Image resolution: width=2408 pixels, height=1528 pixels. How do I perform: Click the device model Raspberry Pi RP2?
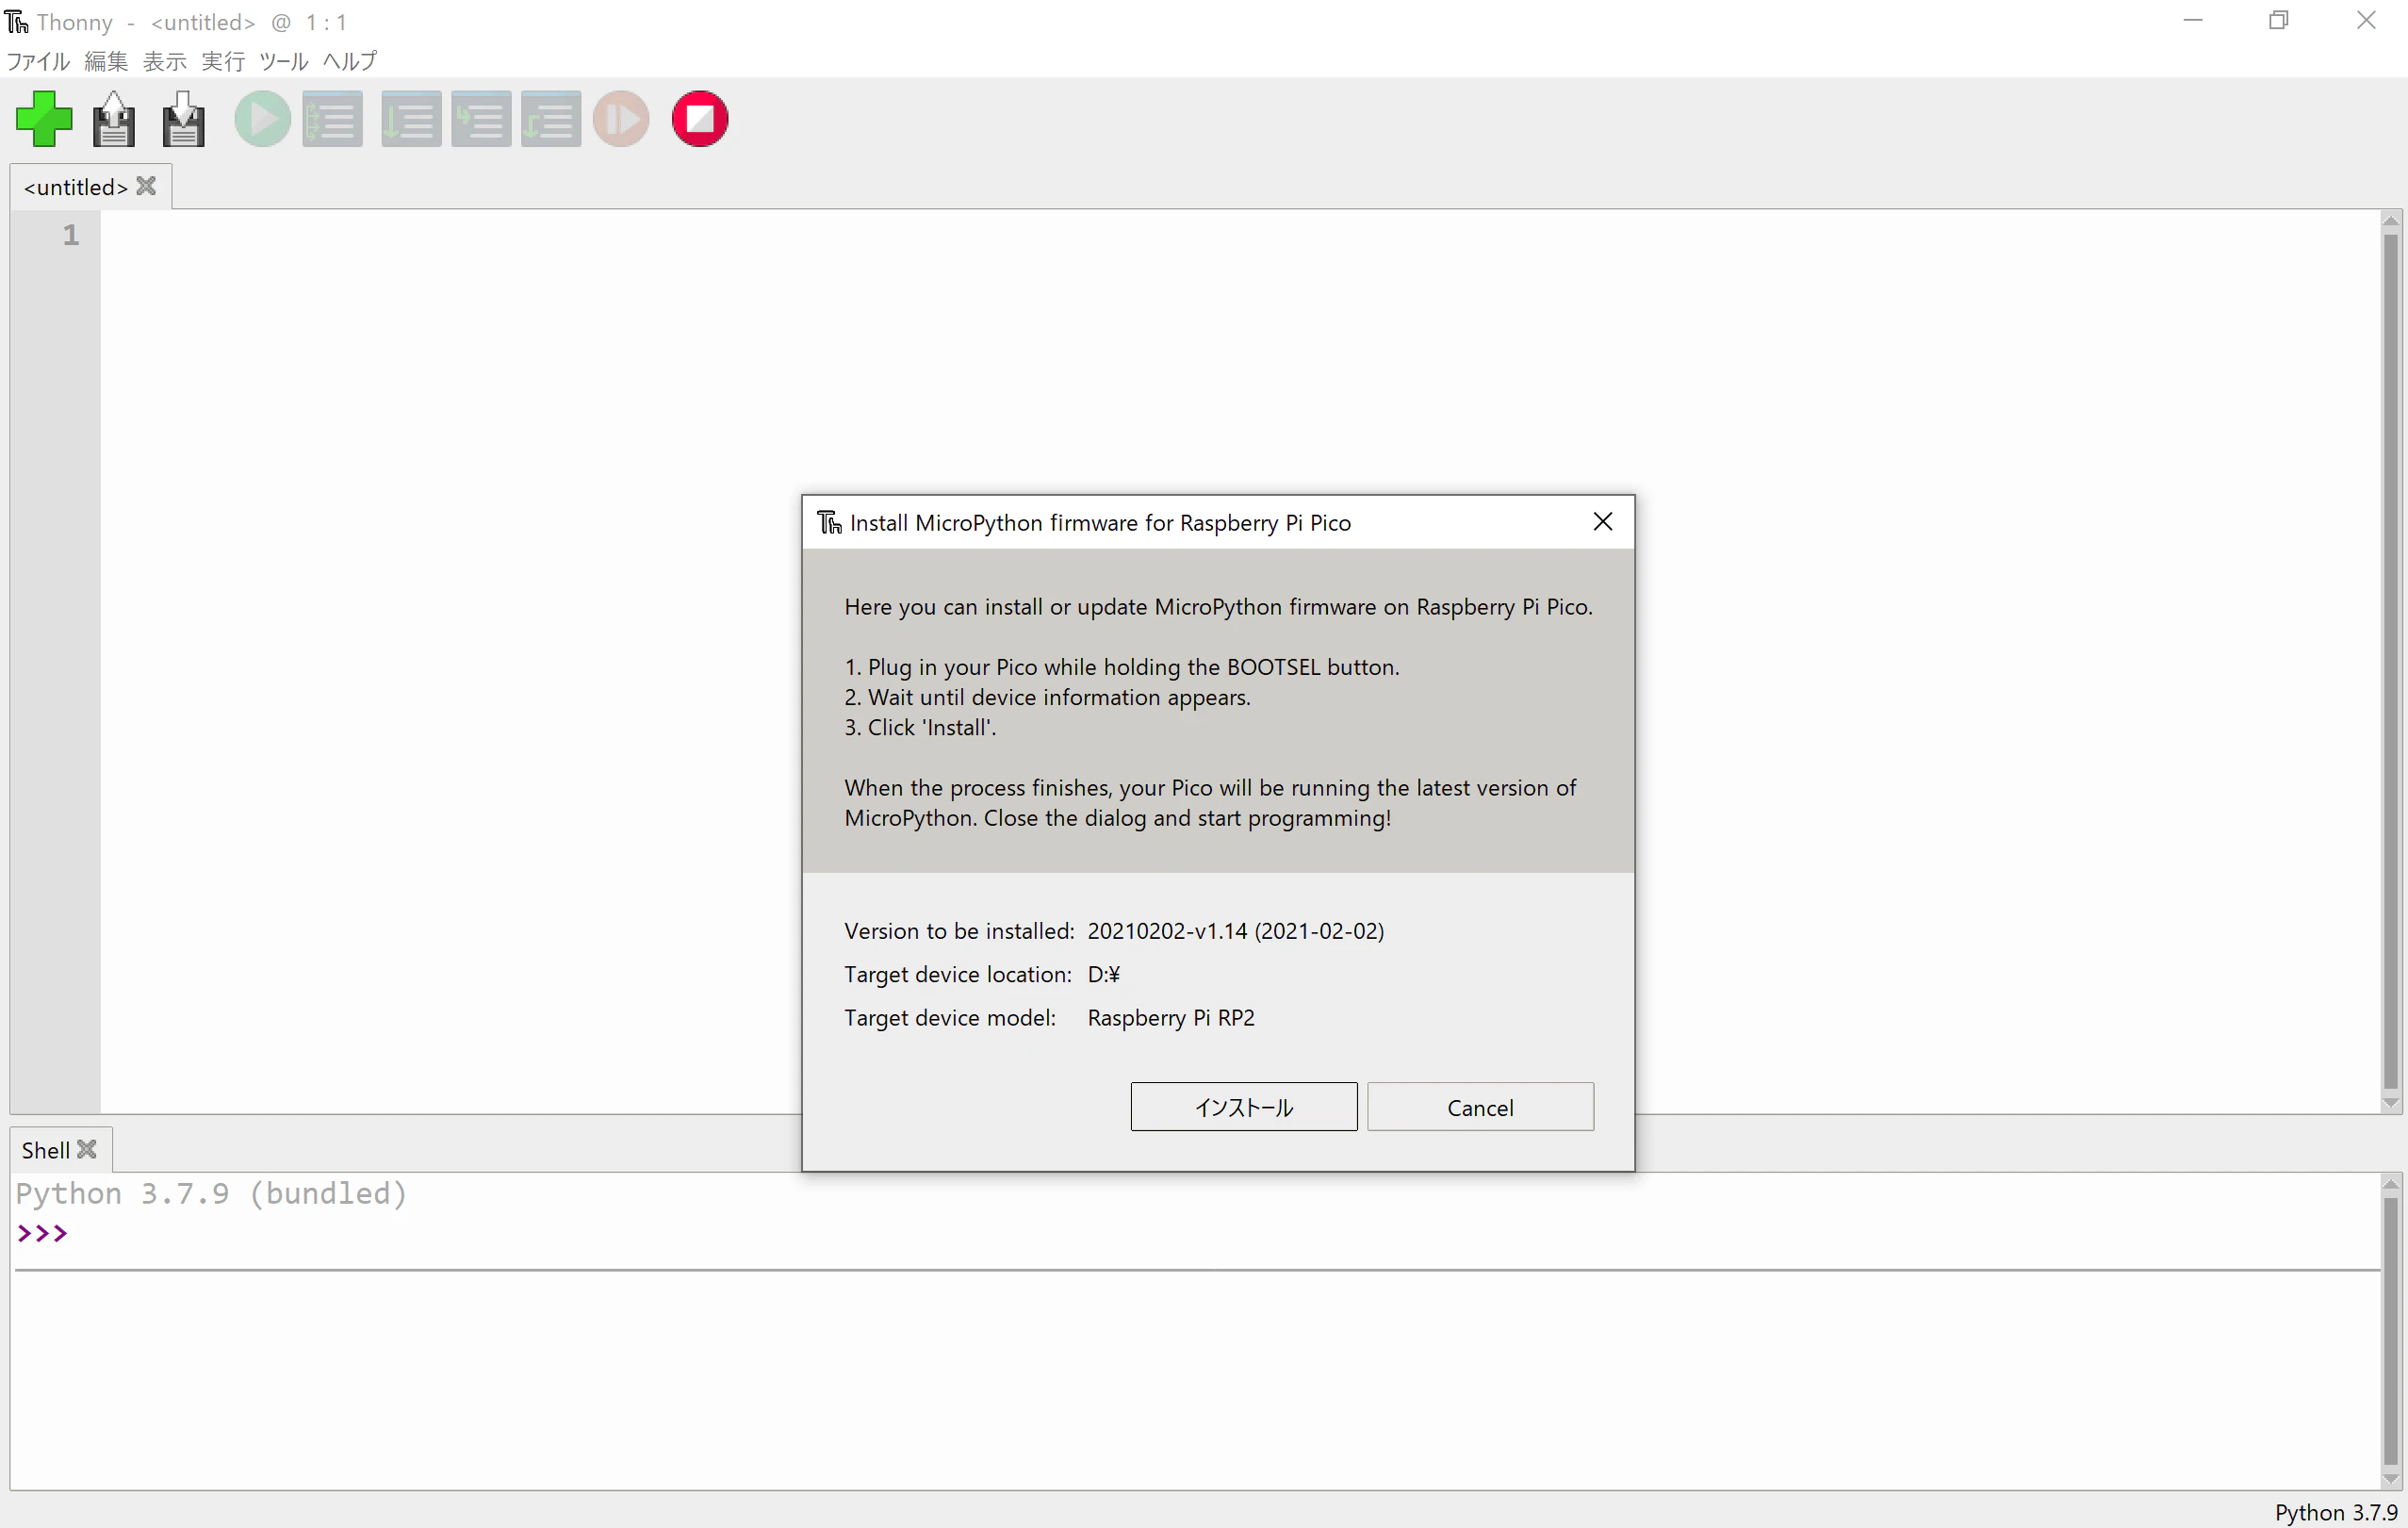pos(1171,1018)
